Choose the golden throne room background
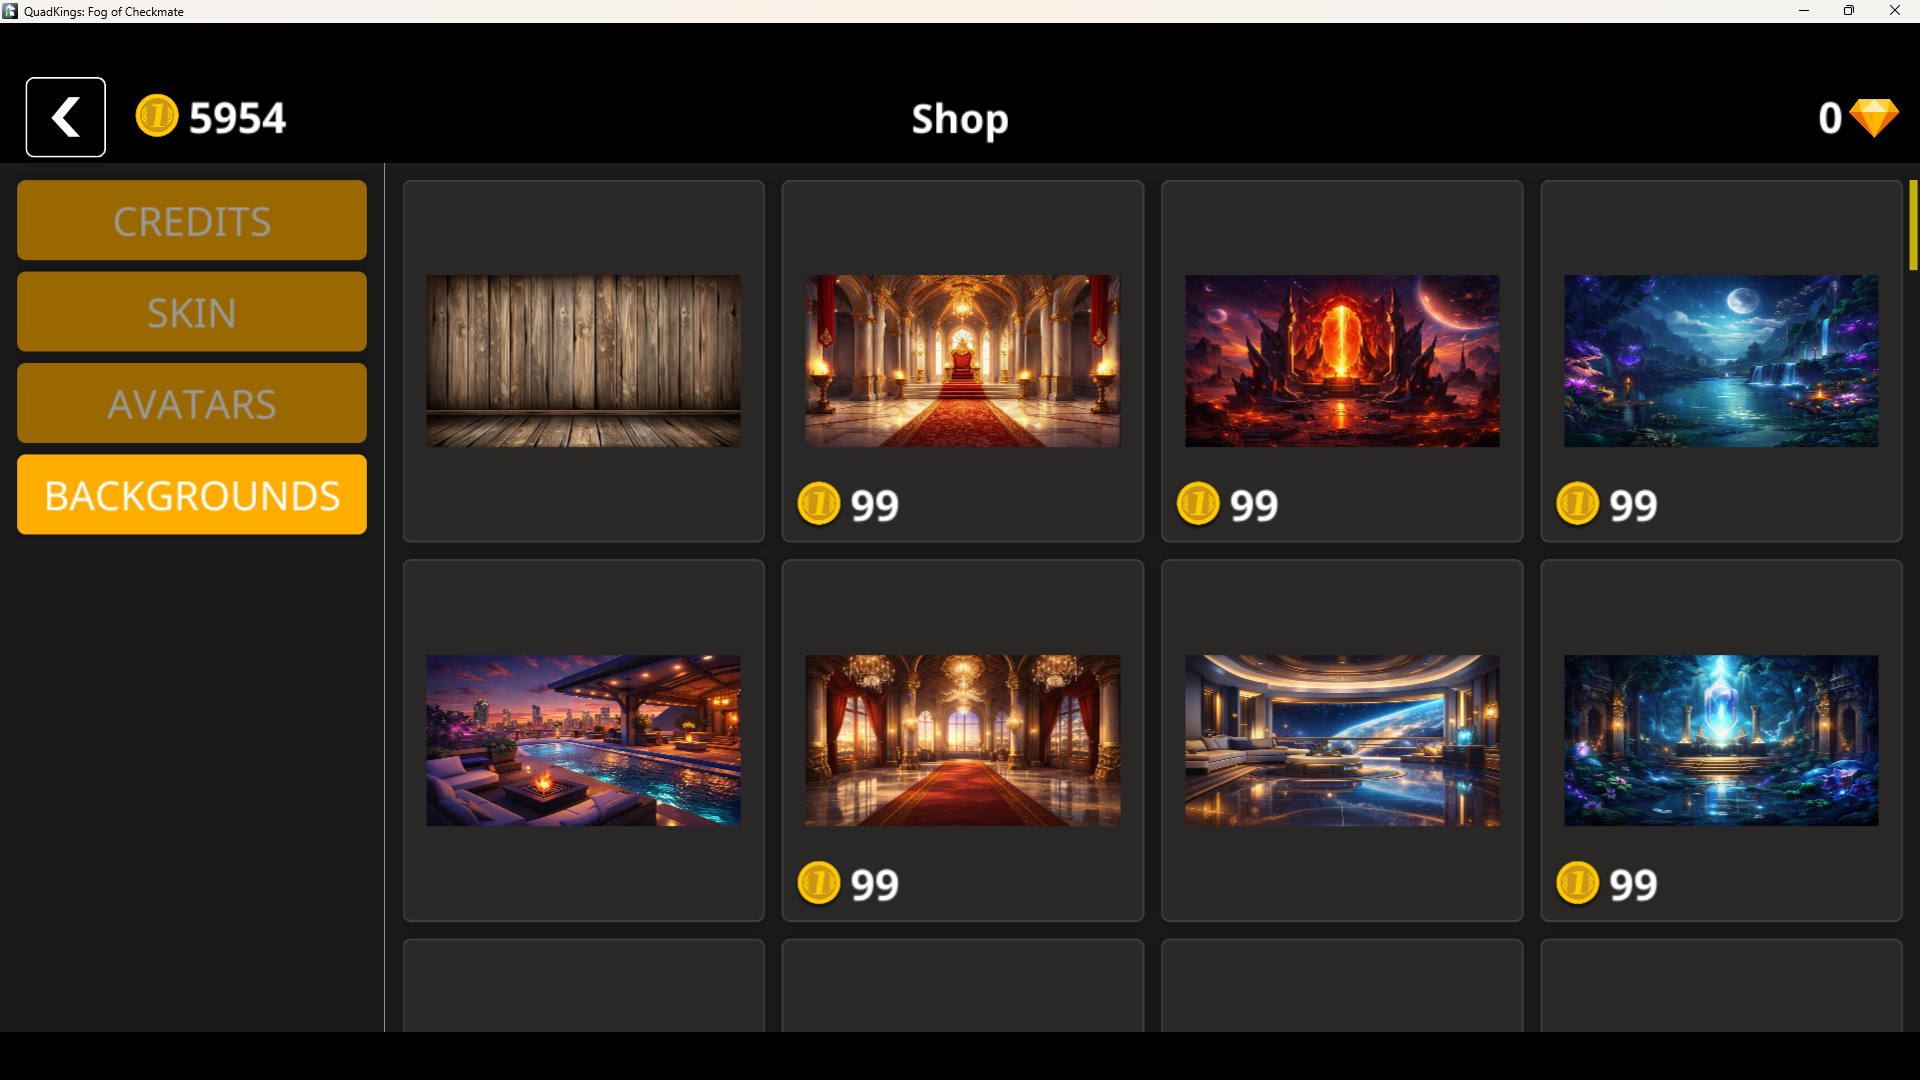The width and height of the screenshot is (1920, 1080). click(x=962, y=361)
